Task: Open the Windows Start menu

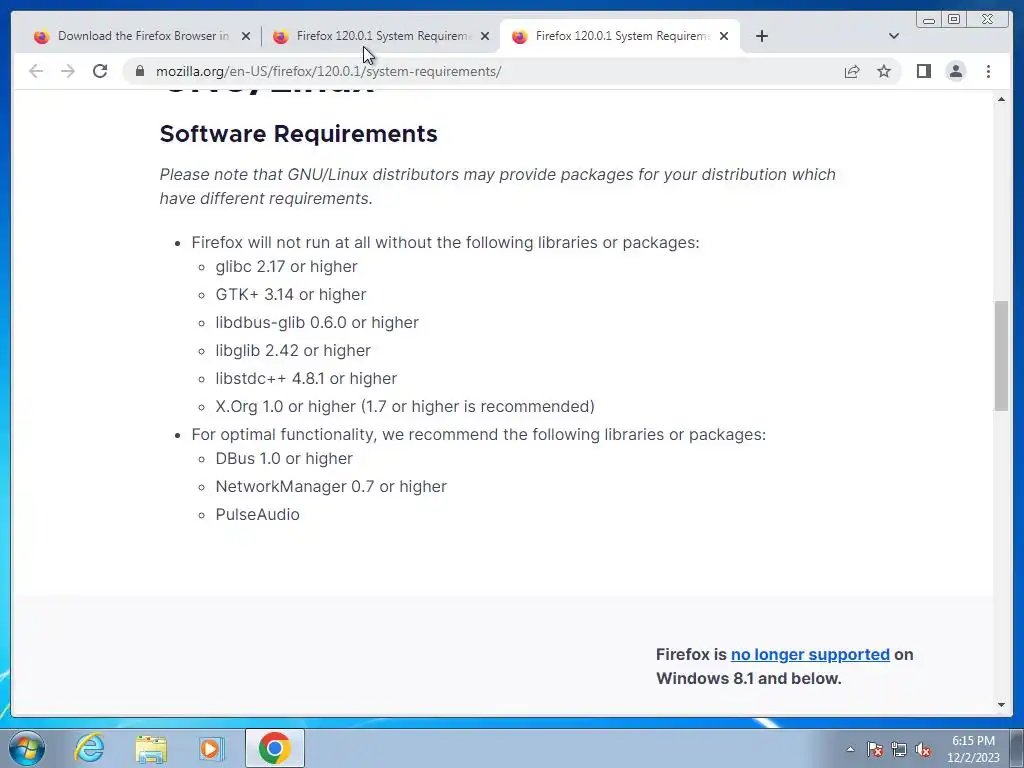Action: pyautogui.click(x=27, y=748)
